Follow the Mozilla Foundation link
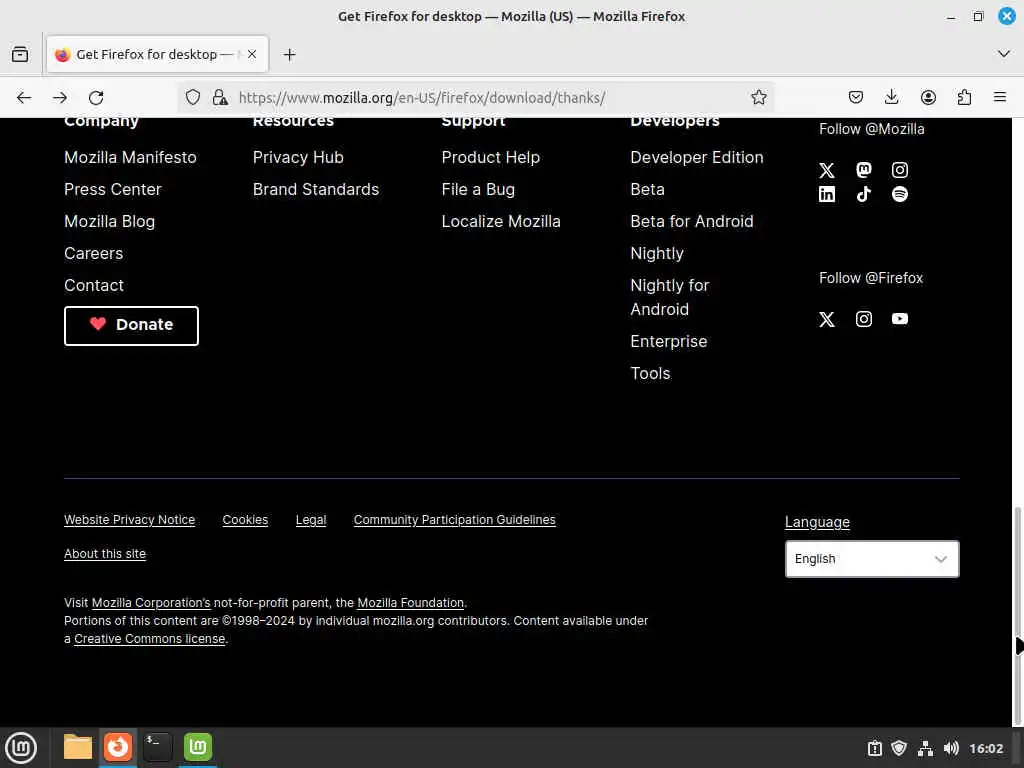The width and height of the screenshot is (1024, 768). click(410, 603)
